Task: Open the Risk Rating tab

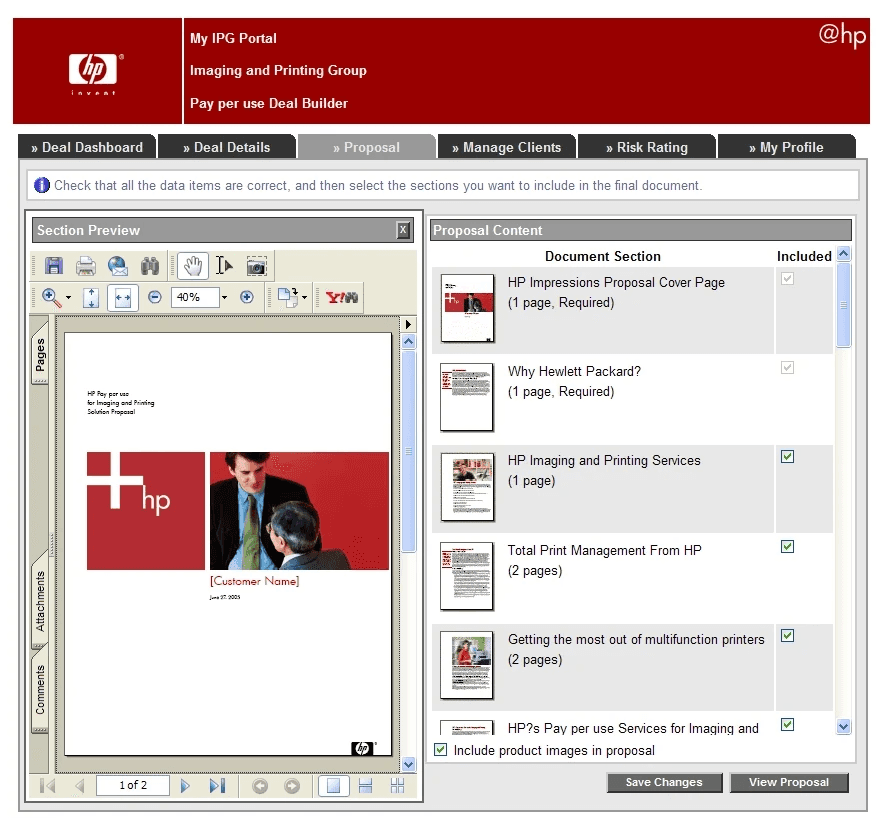Action: (647, 147)
